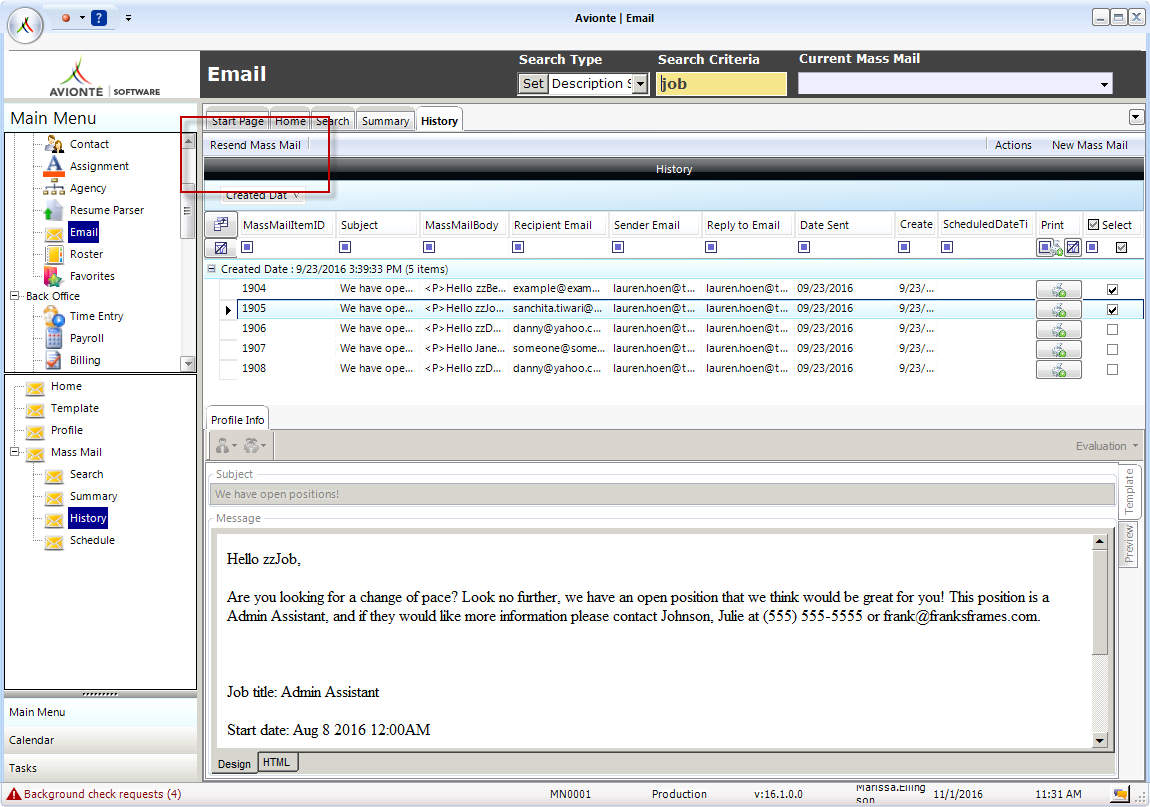
Task: Open Resume Parser from the Main Menu
Action: tap(106, 210)
